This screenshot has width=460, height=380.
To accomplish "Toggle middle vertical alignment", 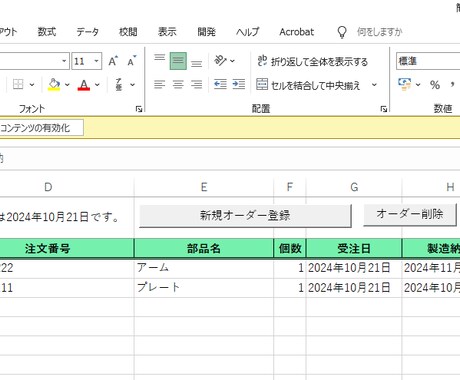I will tap(178, 61).
